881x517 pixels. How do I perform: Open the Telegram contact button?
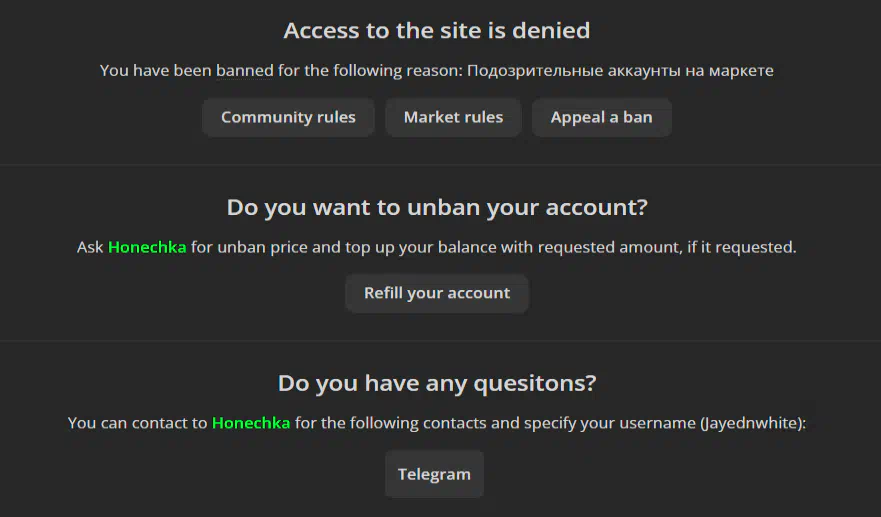coord(434,474)
